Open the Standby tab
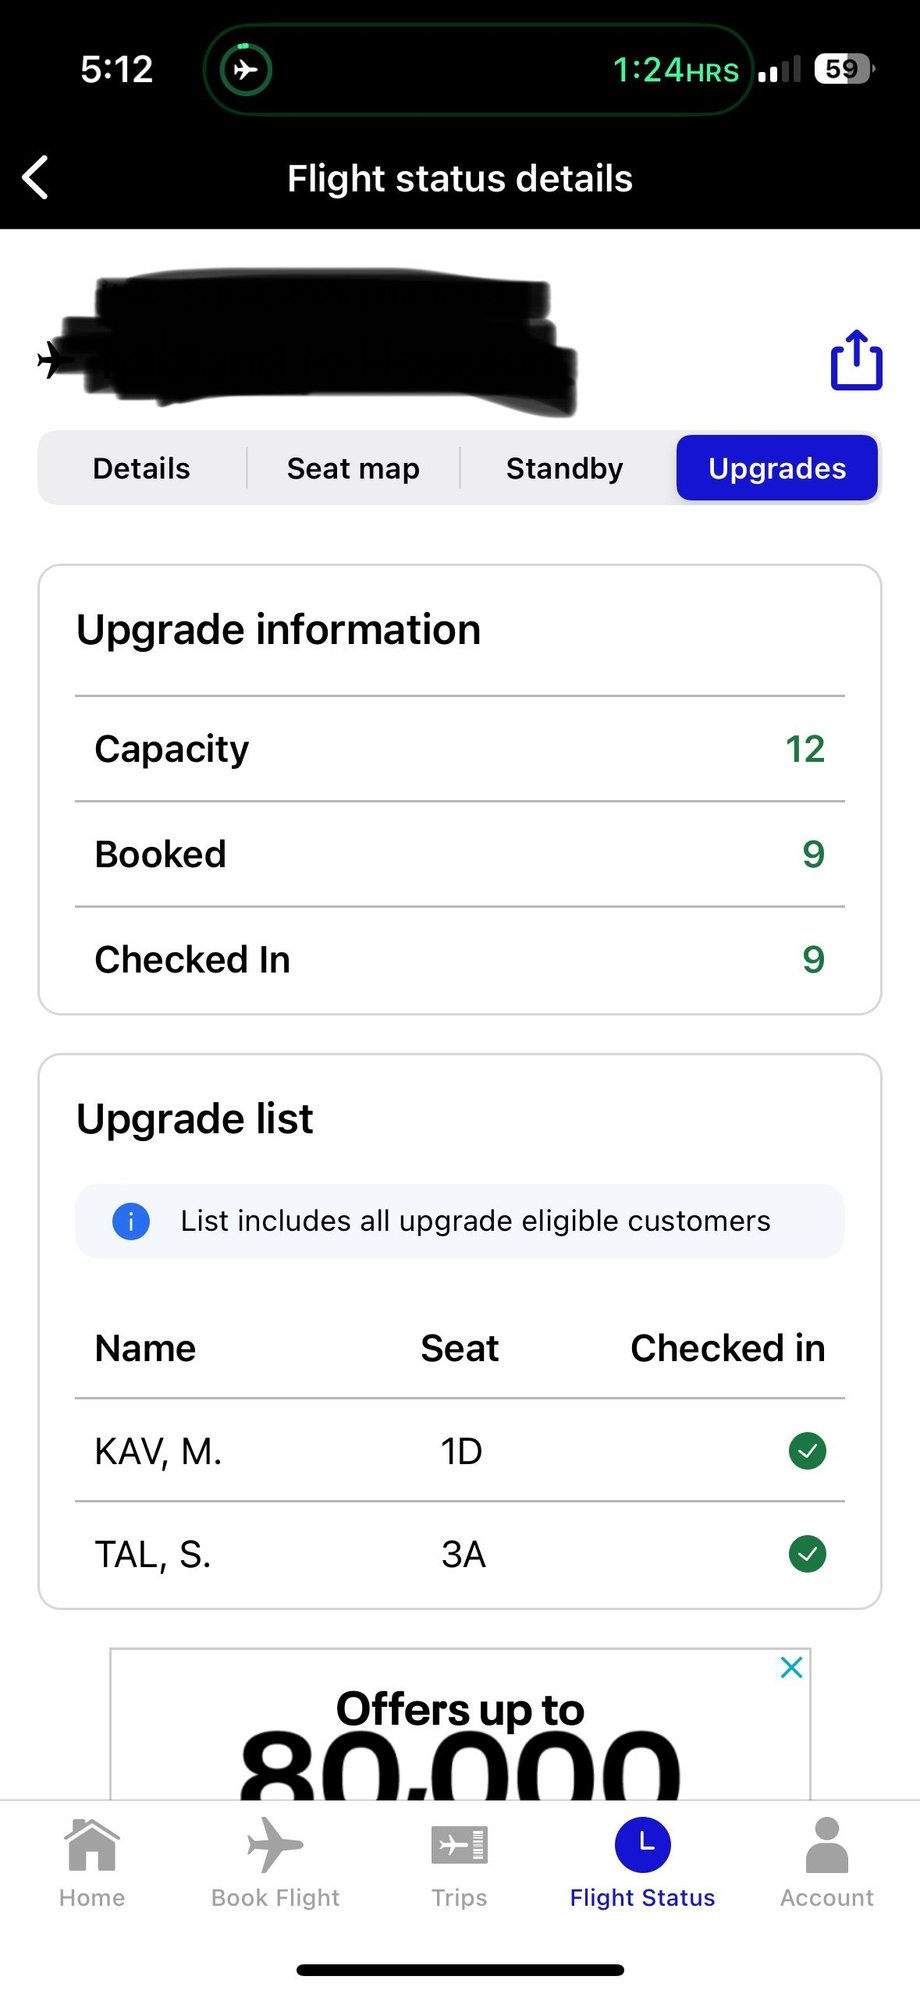Image resolution: width=920 pixels, height=1995 pixels. click(564, 468)
